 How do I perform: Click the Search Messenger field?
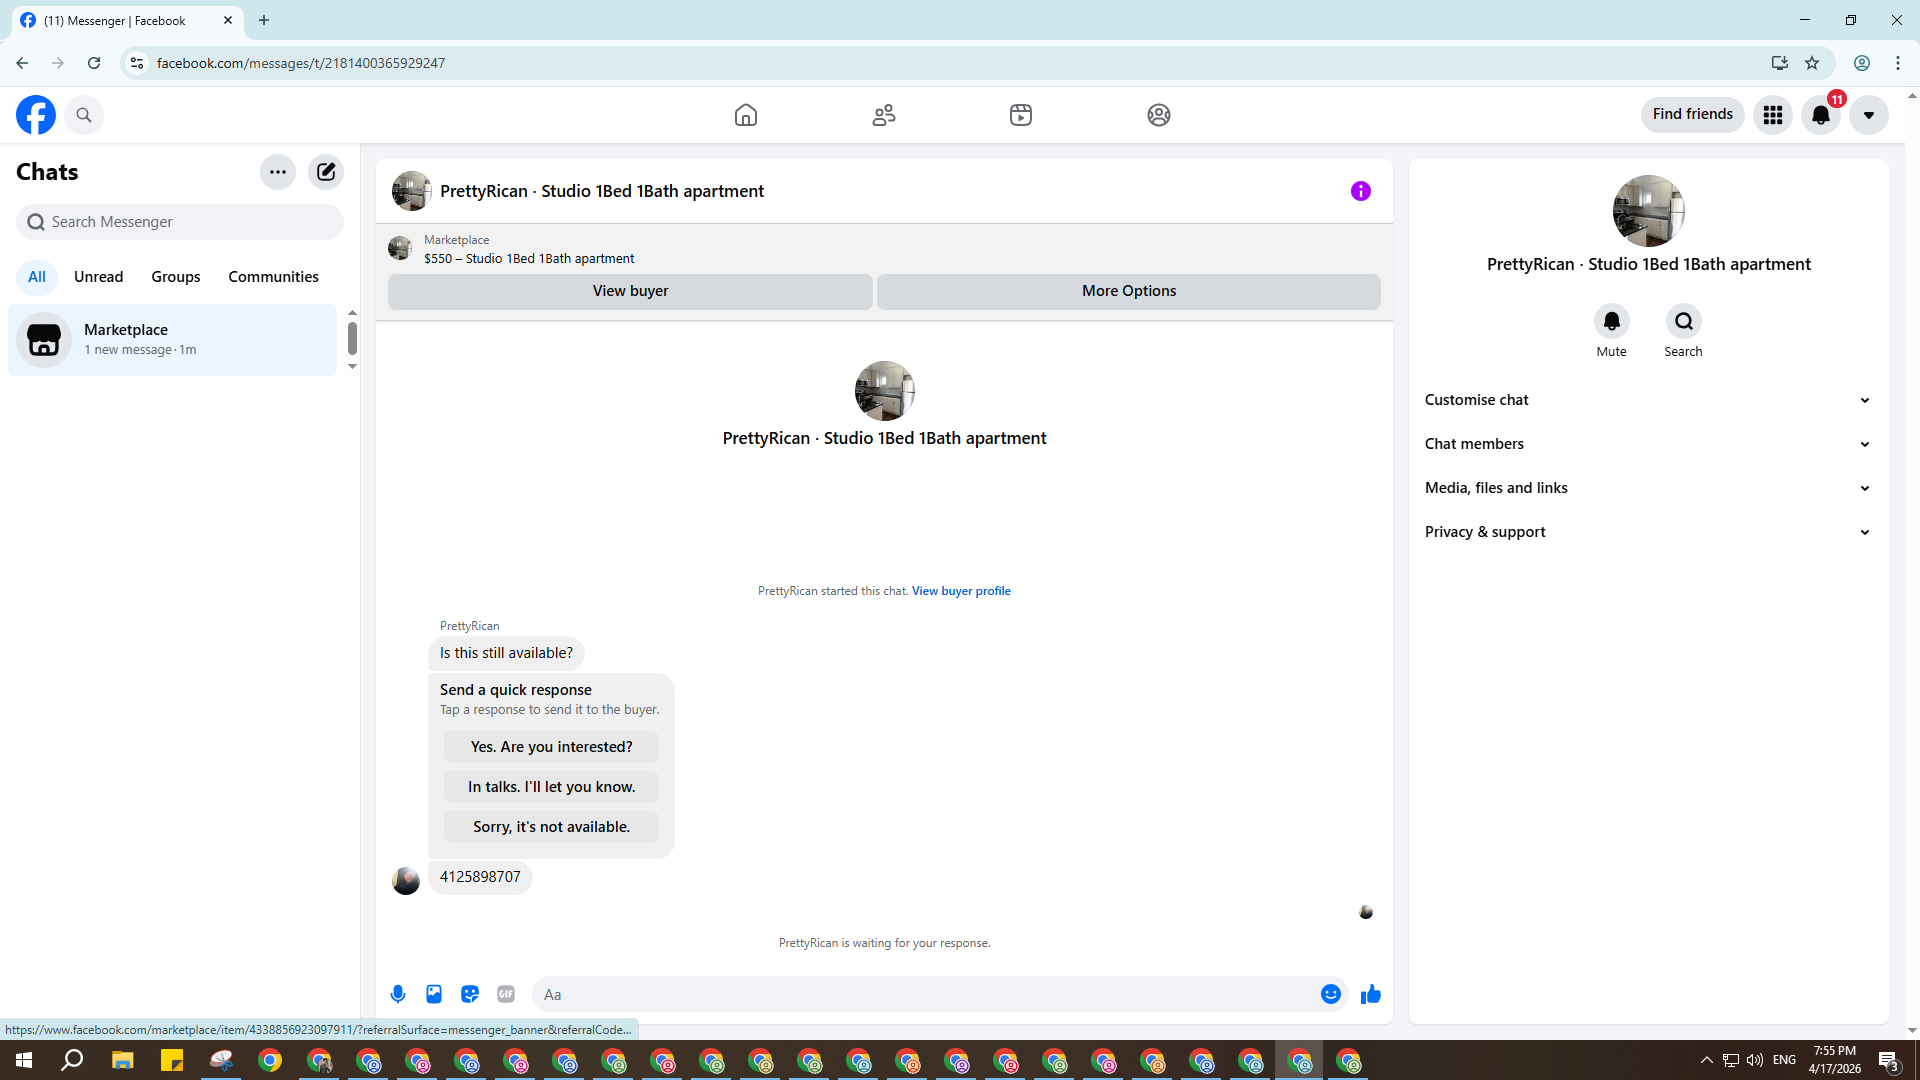(180, 222)
